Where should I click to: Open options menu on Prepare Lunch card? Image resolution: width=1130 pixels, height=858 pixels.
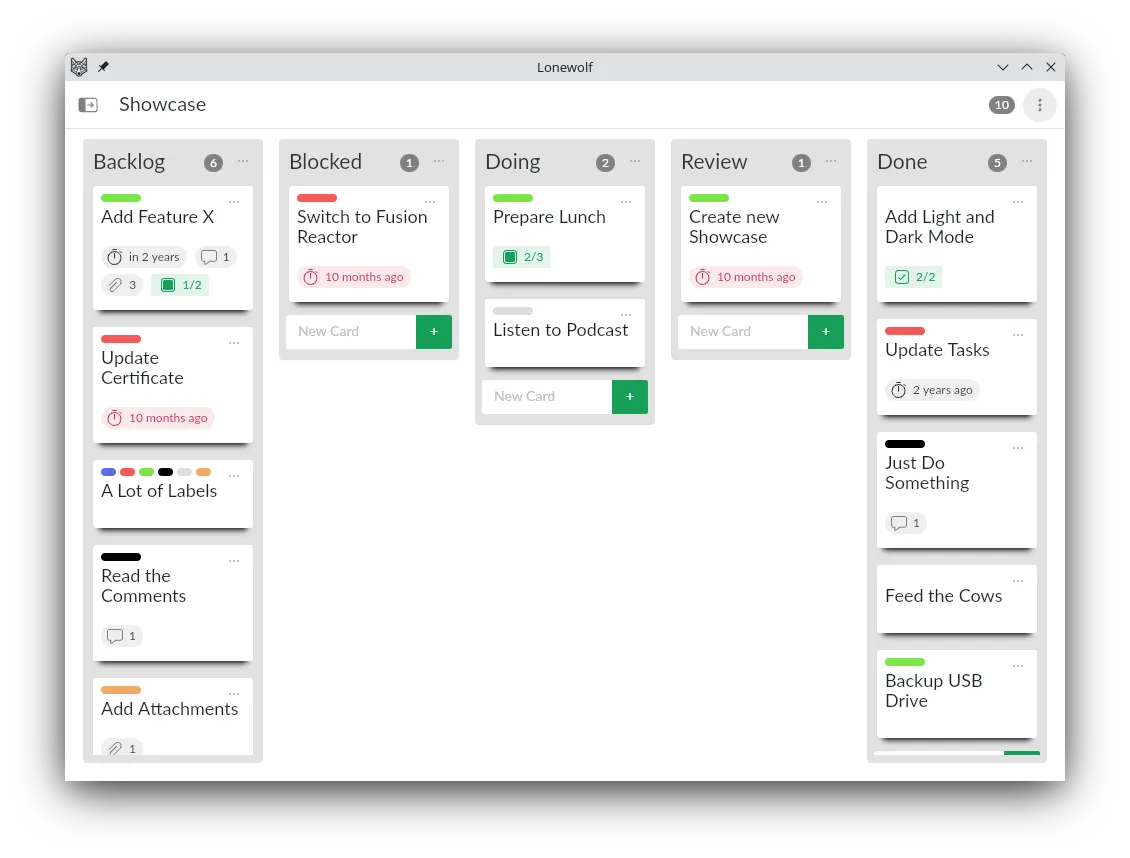coord(626,202)
